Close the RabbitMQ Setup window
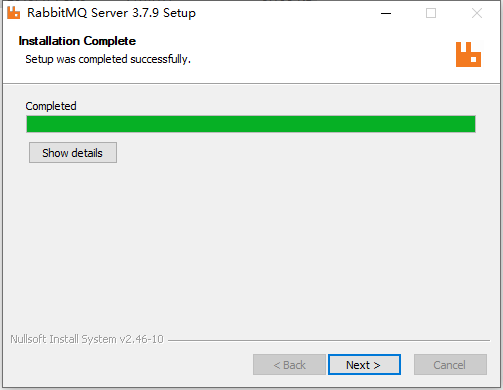 (477, 13)
